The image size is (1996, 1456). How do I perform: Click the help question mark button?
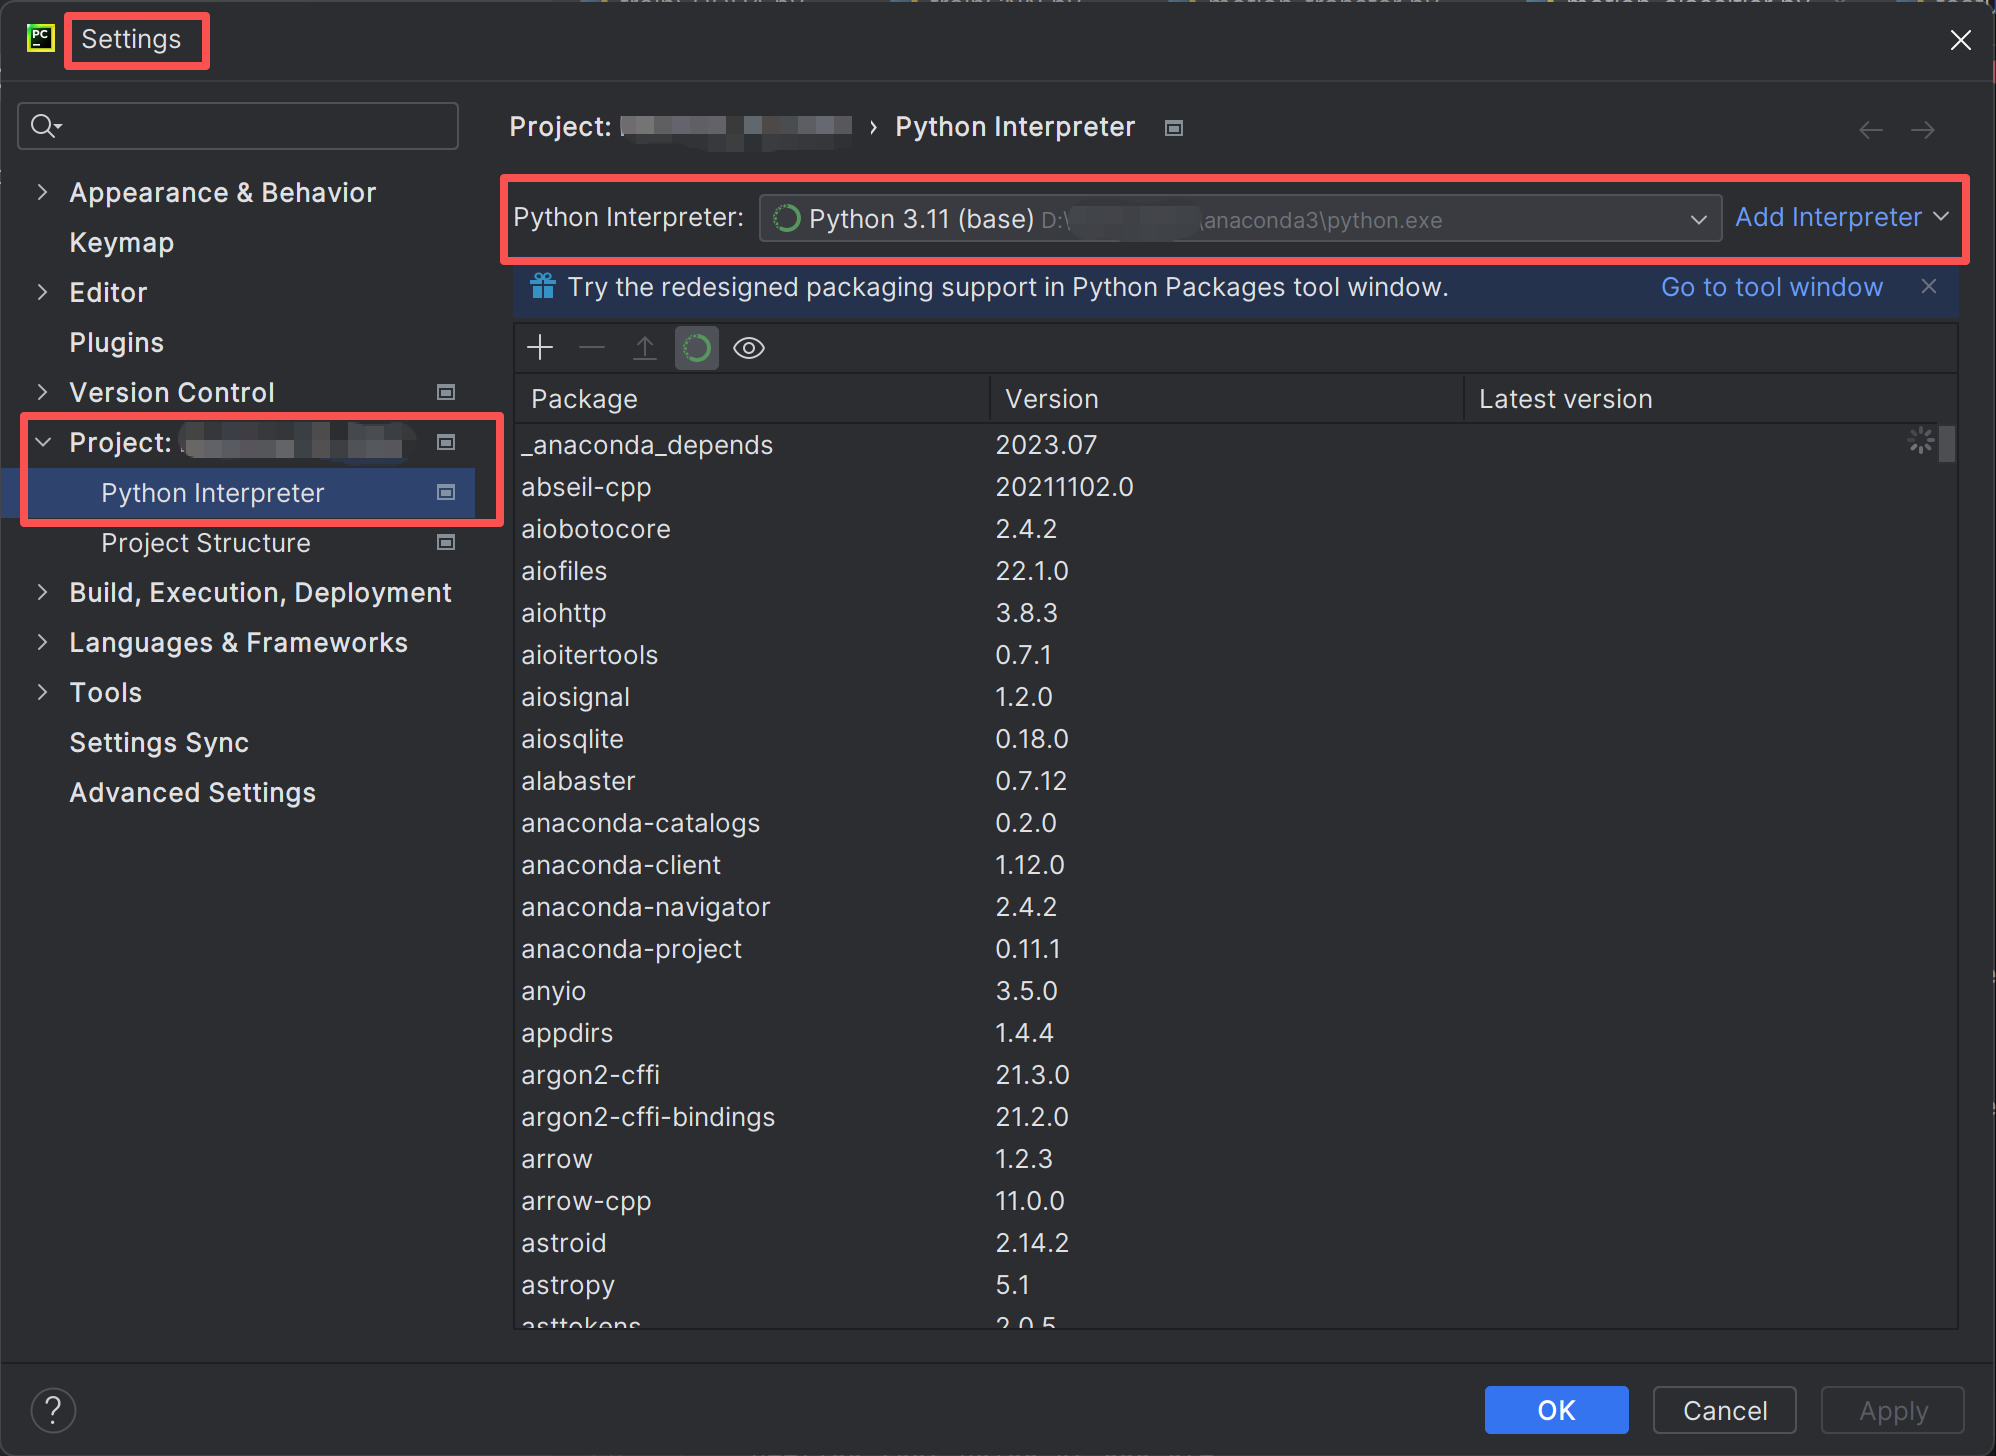(54, 1410)
